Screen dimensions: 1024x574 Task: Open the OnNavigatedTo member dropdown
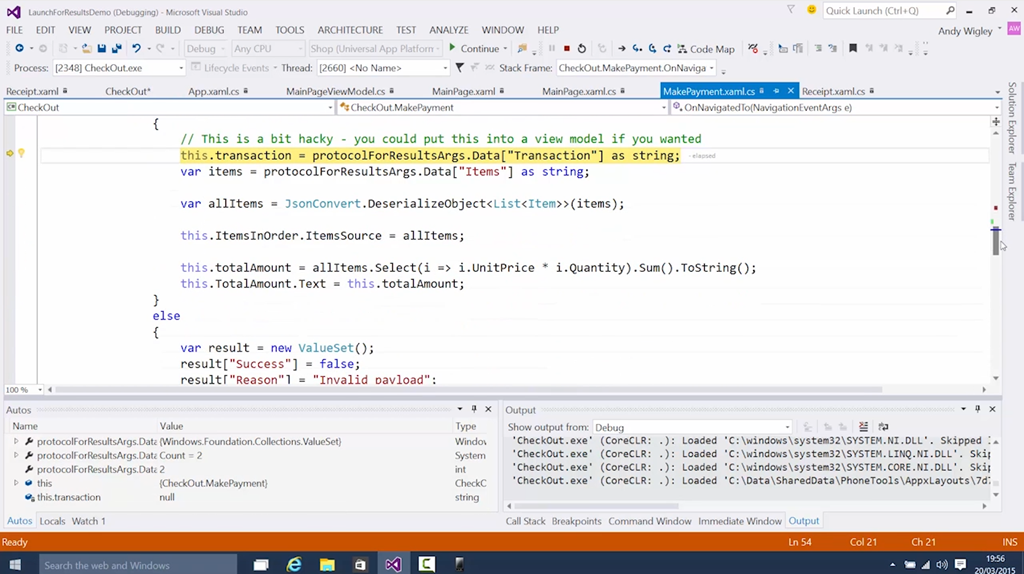(x=836, y=107)
